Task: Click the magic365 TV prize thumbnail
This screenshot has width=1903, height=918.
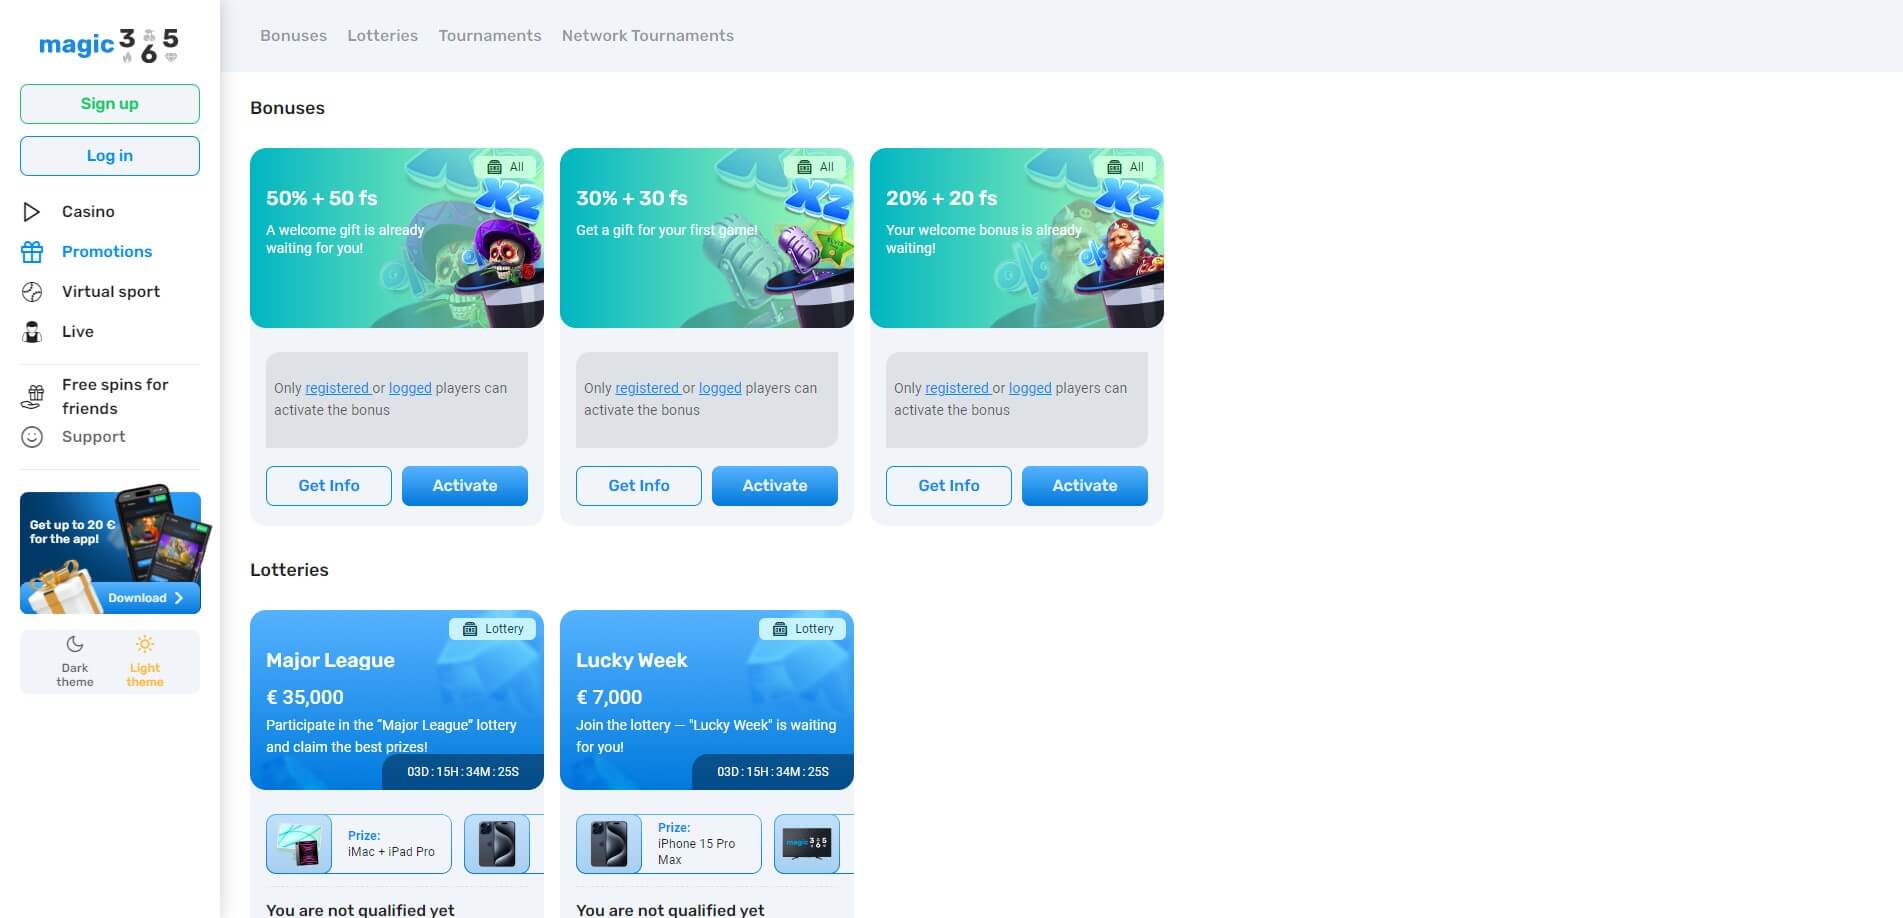Action: [807, 844]
